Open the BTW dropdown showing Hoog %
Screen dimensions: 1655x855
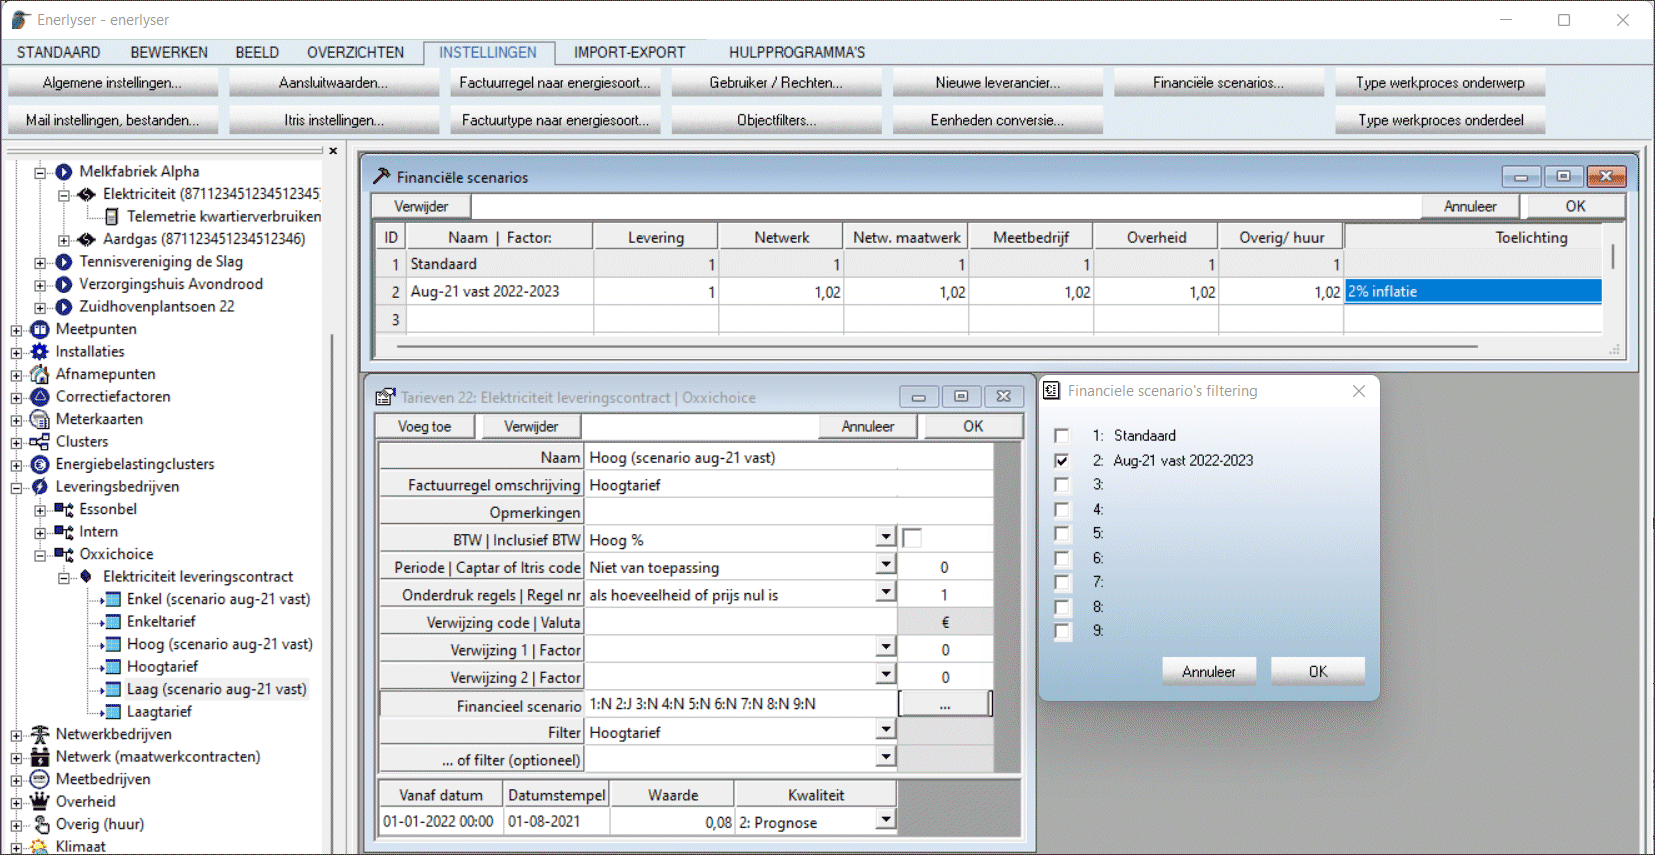tap(886, 538)
